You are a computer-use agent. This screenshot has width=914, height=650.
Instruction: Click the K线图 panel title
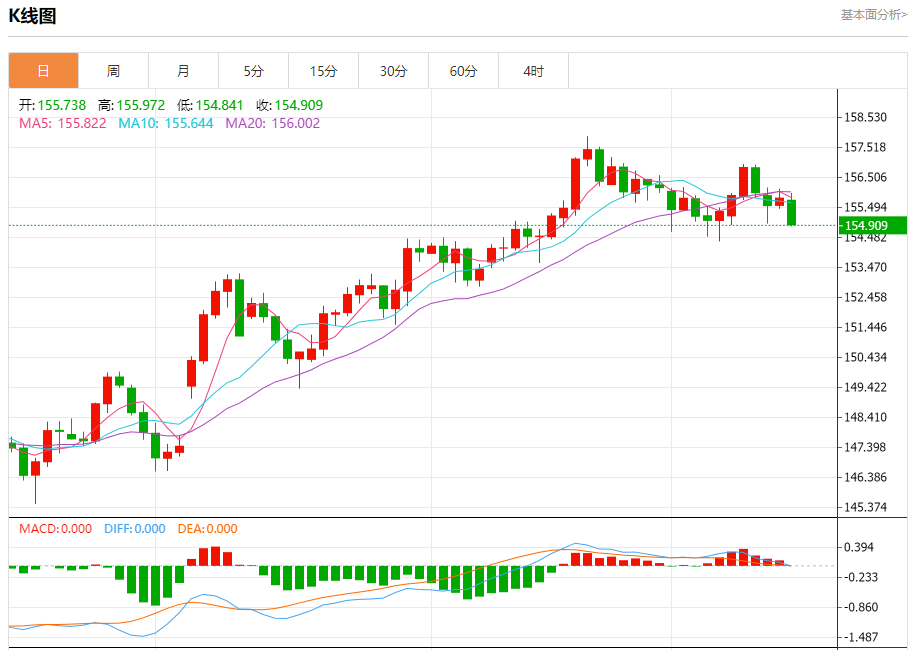[33, 16]
